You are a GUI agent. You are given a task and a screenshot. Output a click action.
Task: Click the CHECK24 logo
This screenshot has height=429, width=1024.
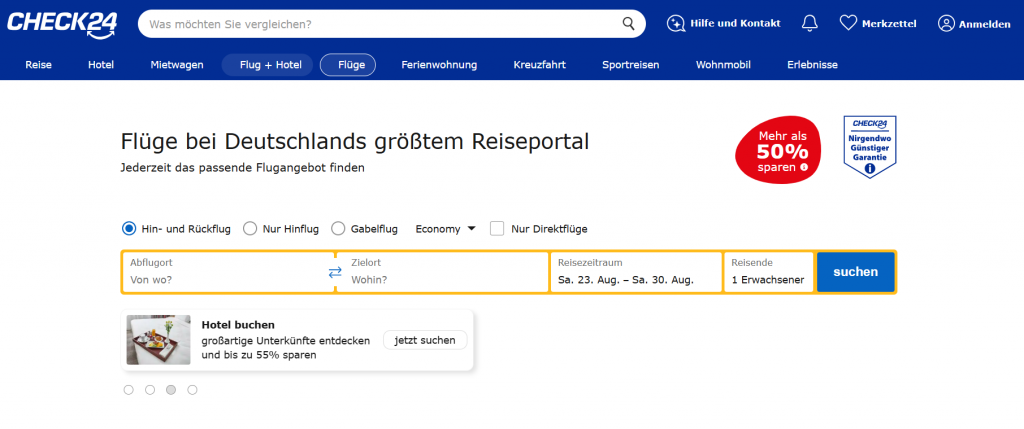coord(62,23)
